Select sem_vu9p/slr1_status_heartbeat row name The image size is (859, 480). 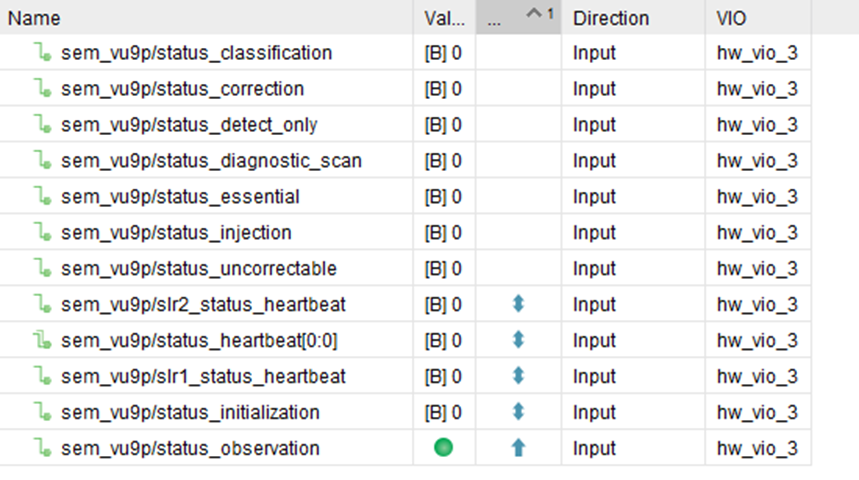tap(203, 376)
